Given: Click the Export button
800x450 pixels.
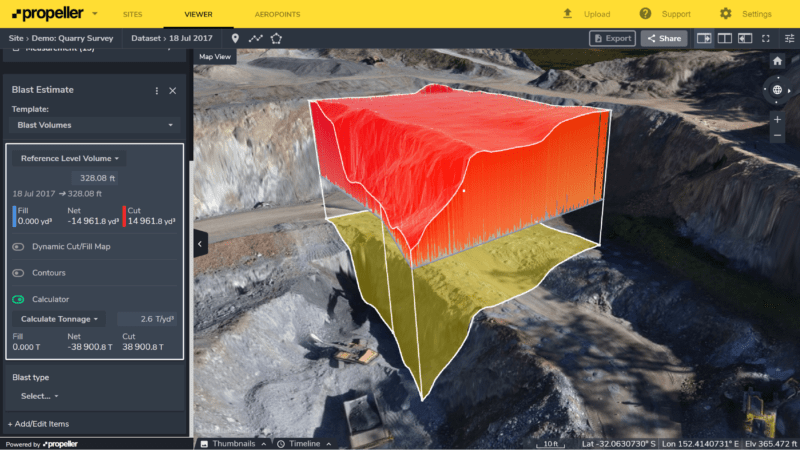Looking at the screenshot, I should point(612,38).
